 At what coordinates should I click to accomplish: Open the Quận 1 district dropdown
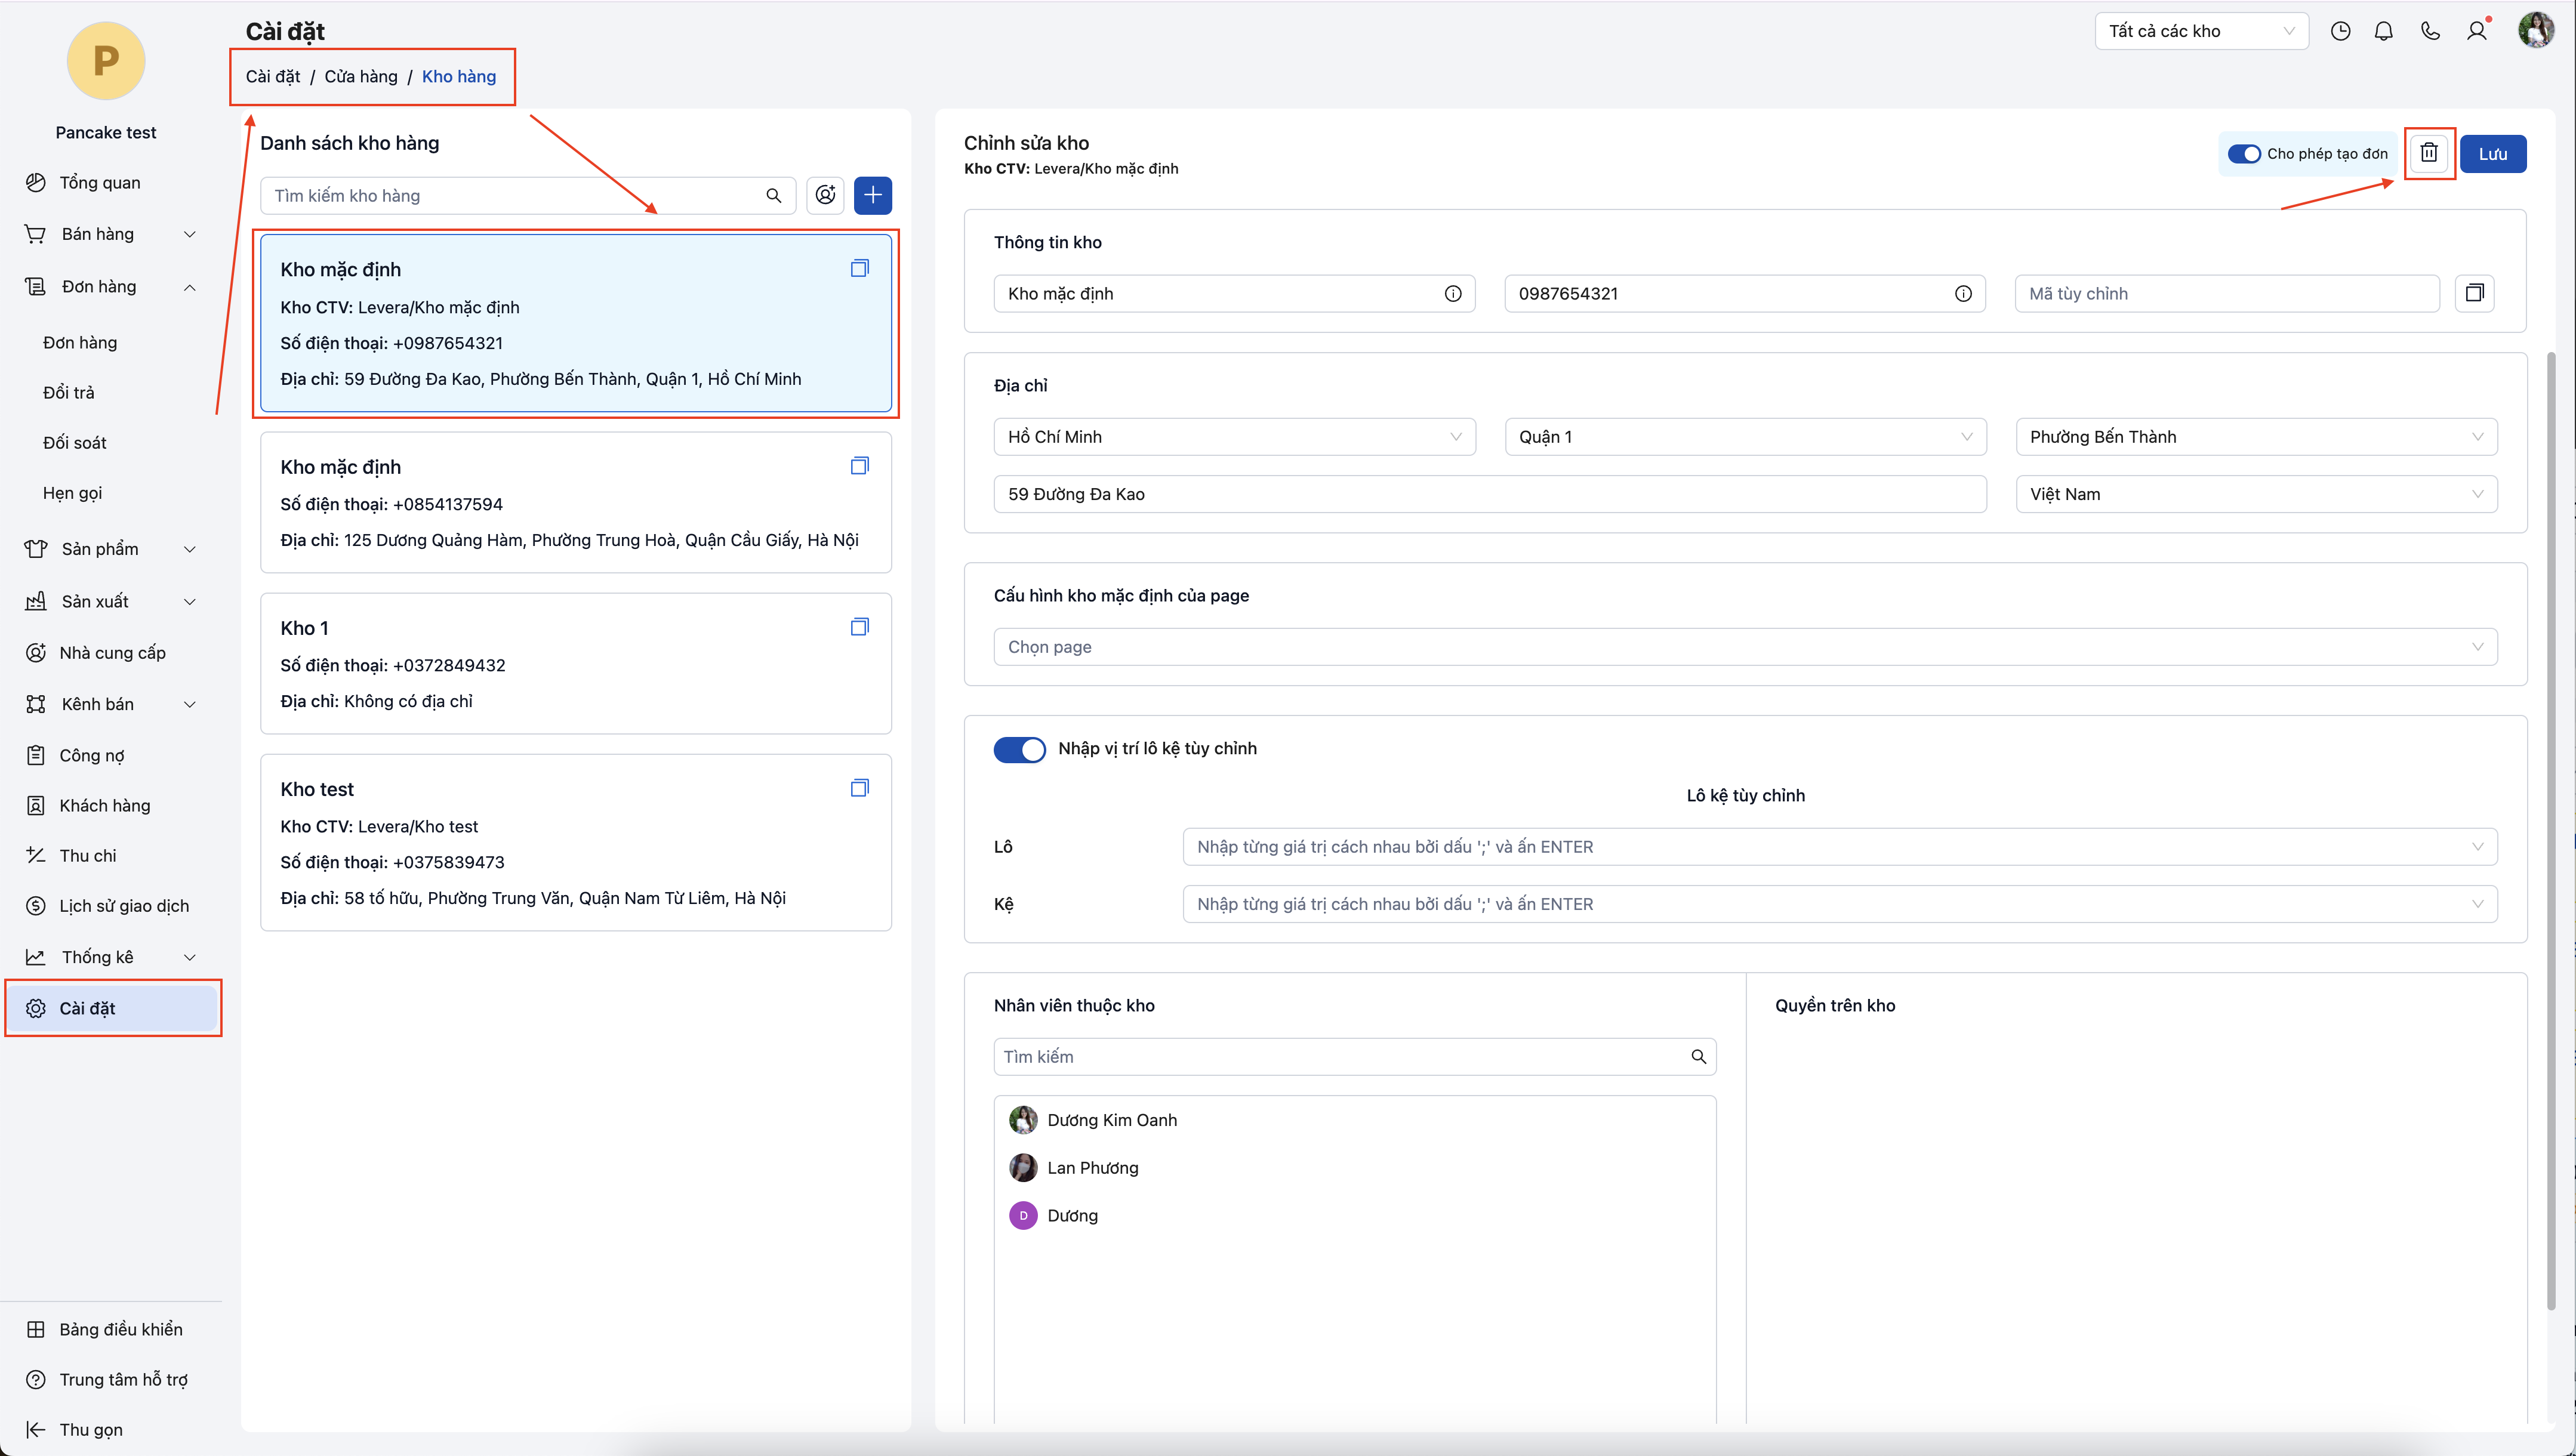coord(1744,437)
